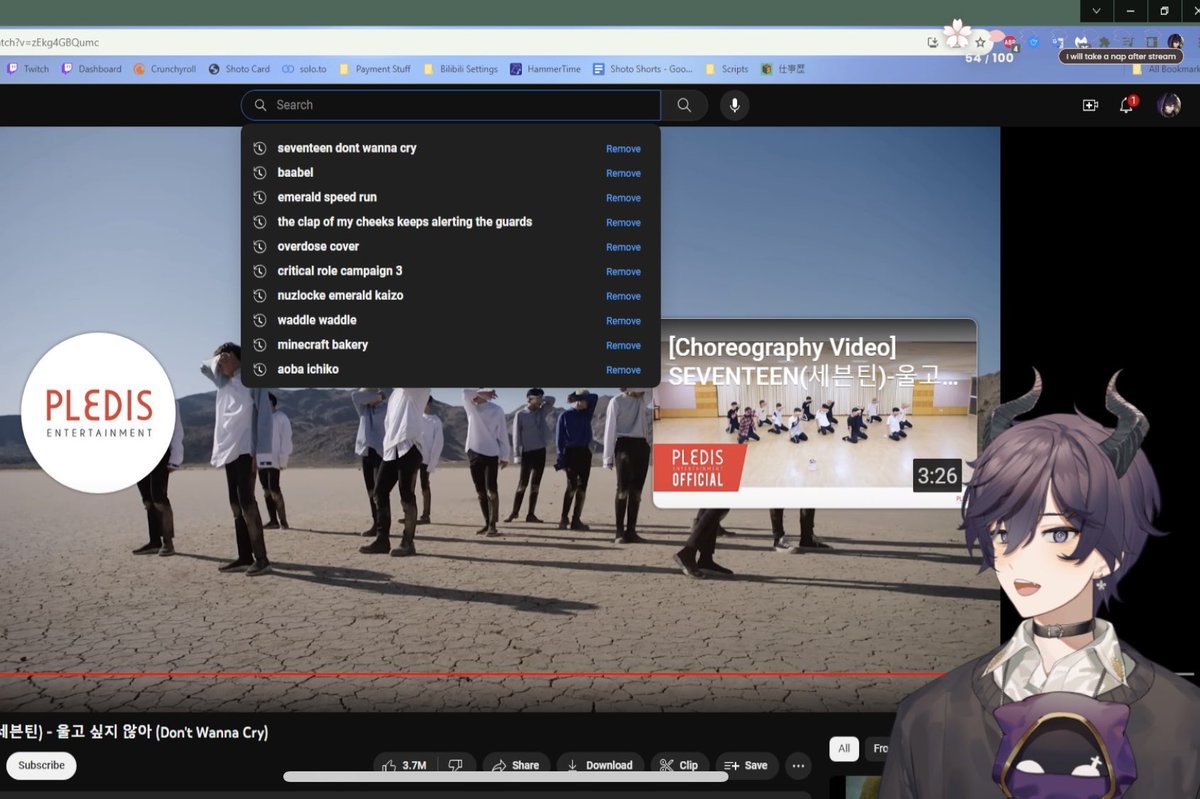The image size is (1200, 799).
Task: Select suggestion 'baabel'
Action: (x=295, y=173)
